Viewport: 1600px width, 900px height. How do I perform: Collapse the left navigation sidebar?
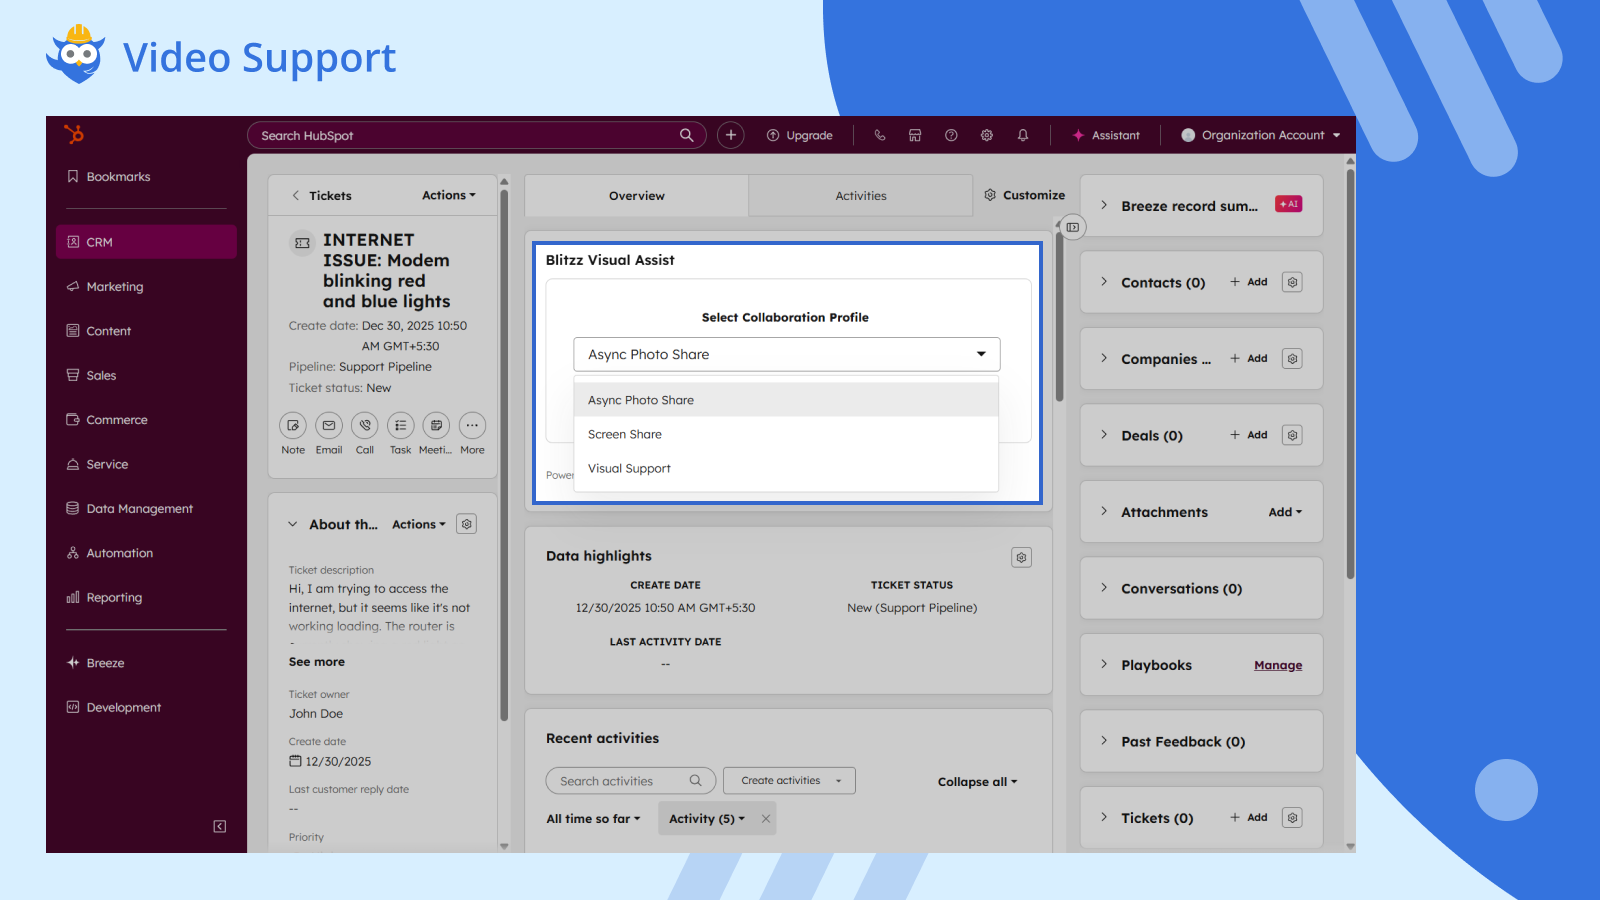tap(220, 826)
